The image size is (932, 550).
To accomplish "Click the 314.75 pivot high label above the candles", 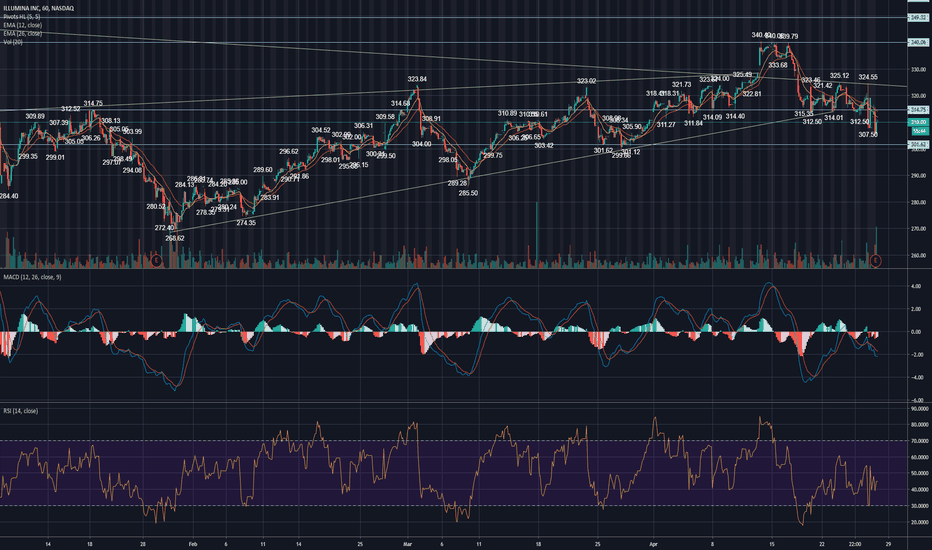I will 93,103.
